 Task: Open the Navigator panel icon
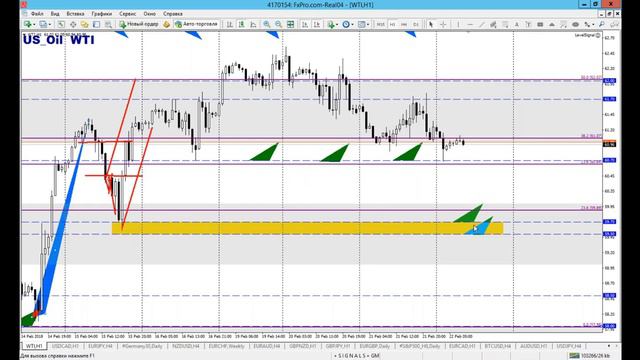[x=84, y=24]
